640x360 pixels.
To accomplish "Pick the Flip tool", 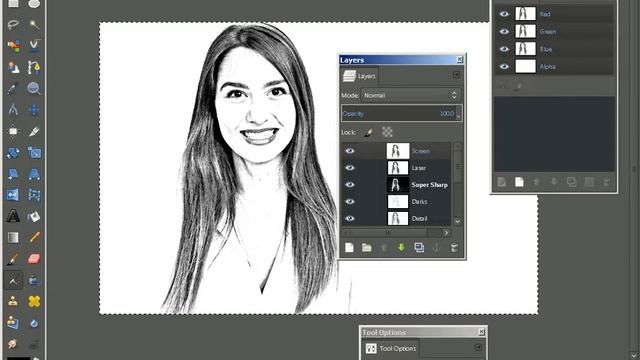I will 13,195.
